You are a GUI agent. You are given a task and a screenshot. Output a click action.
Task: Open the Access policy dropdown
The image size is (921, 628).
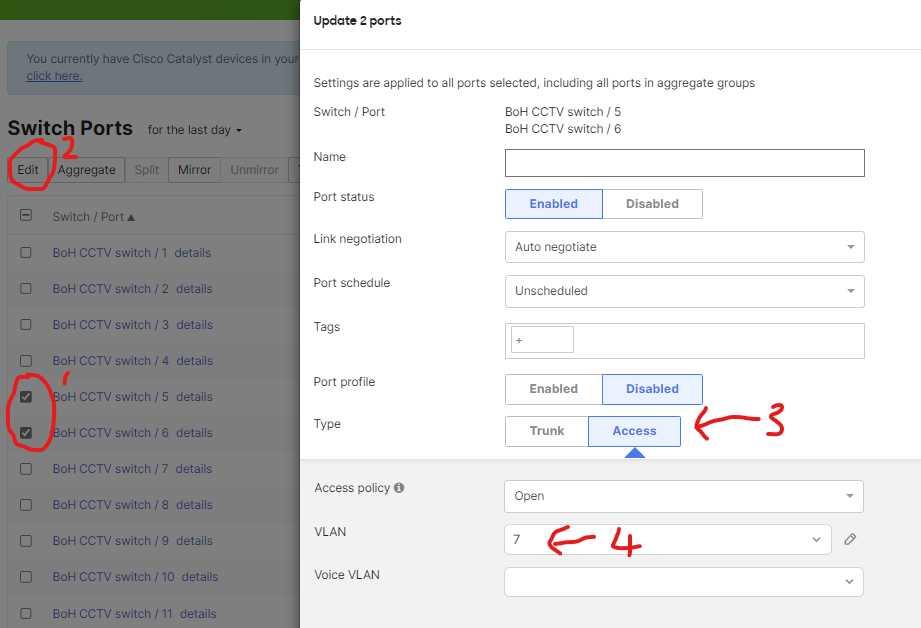[684, 496]
